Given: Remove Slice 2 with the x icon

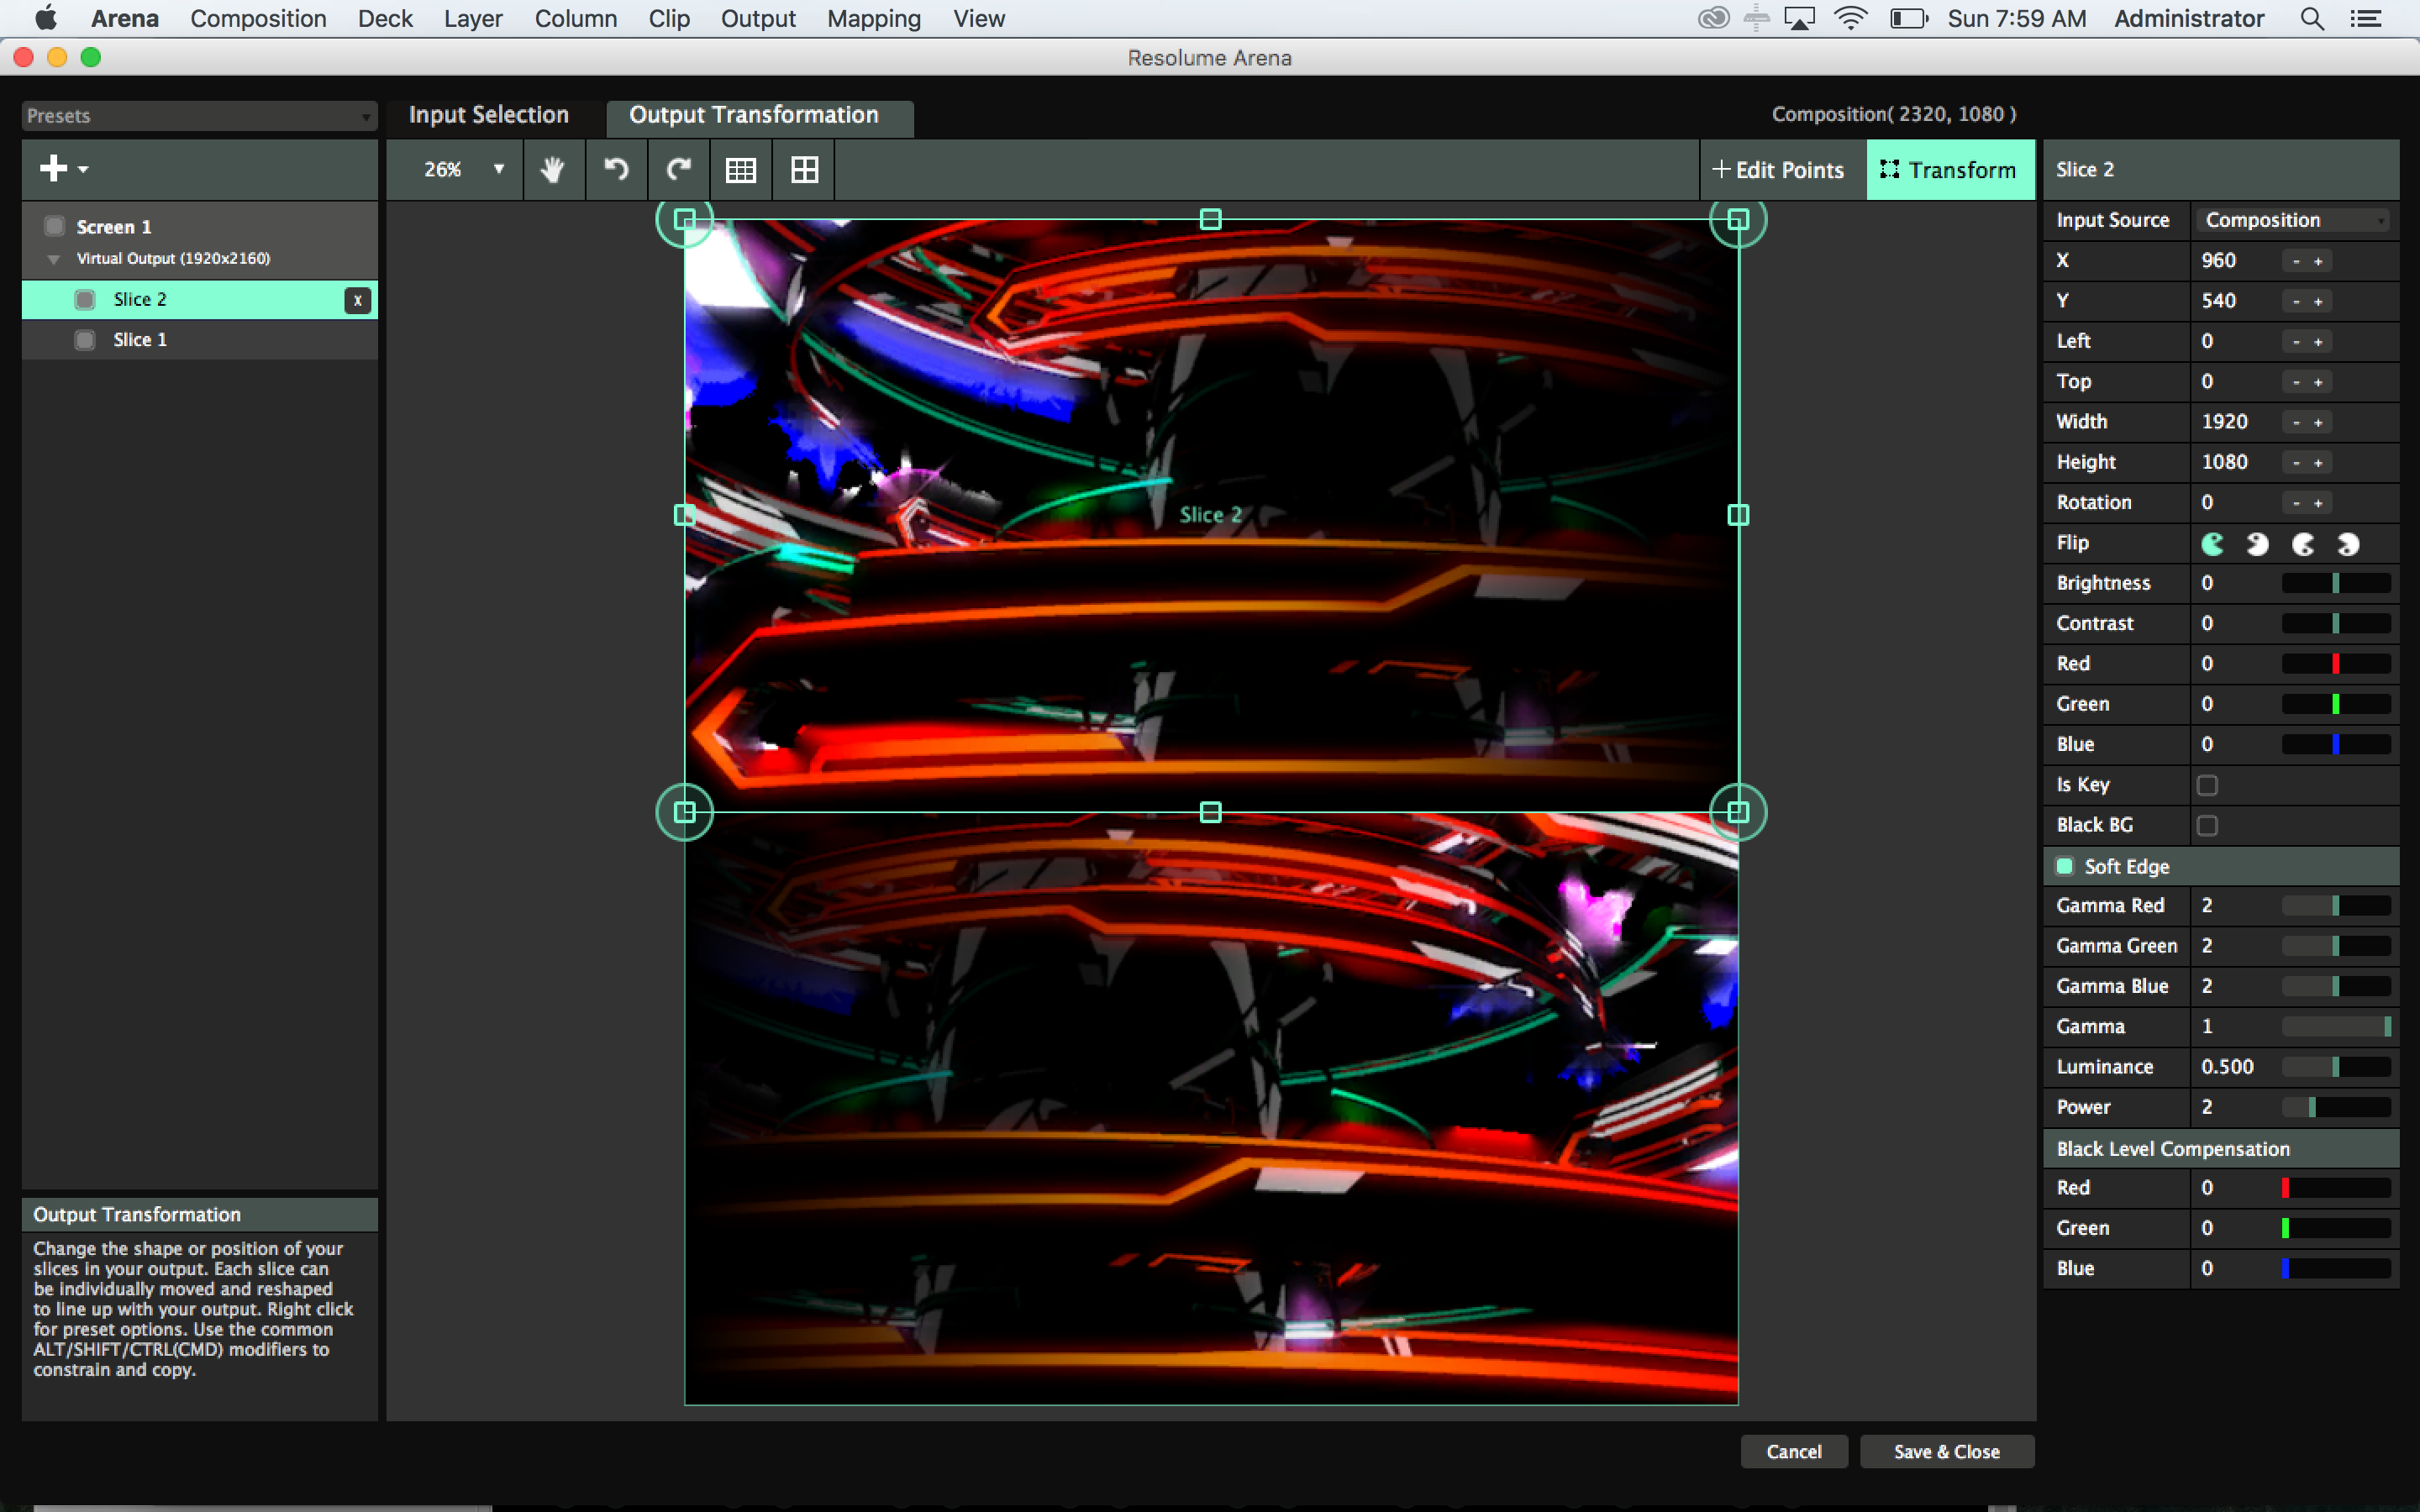Looking at the screenshot, I should 357,300.
